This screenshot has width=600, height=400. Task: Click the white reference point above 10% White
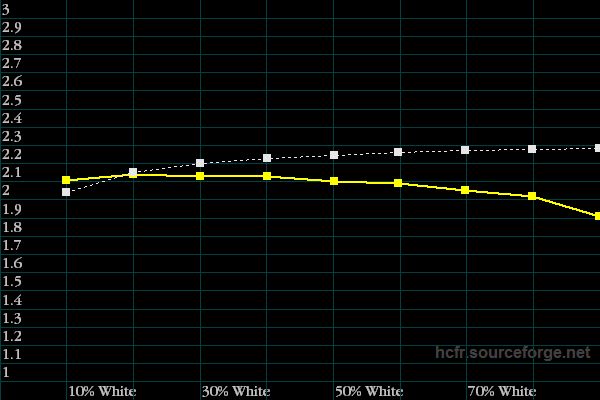66,192
